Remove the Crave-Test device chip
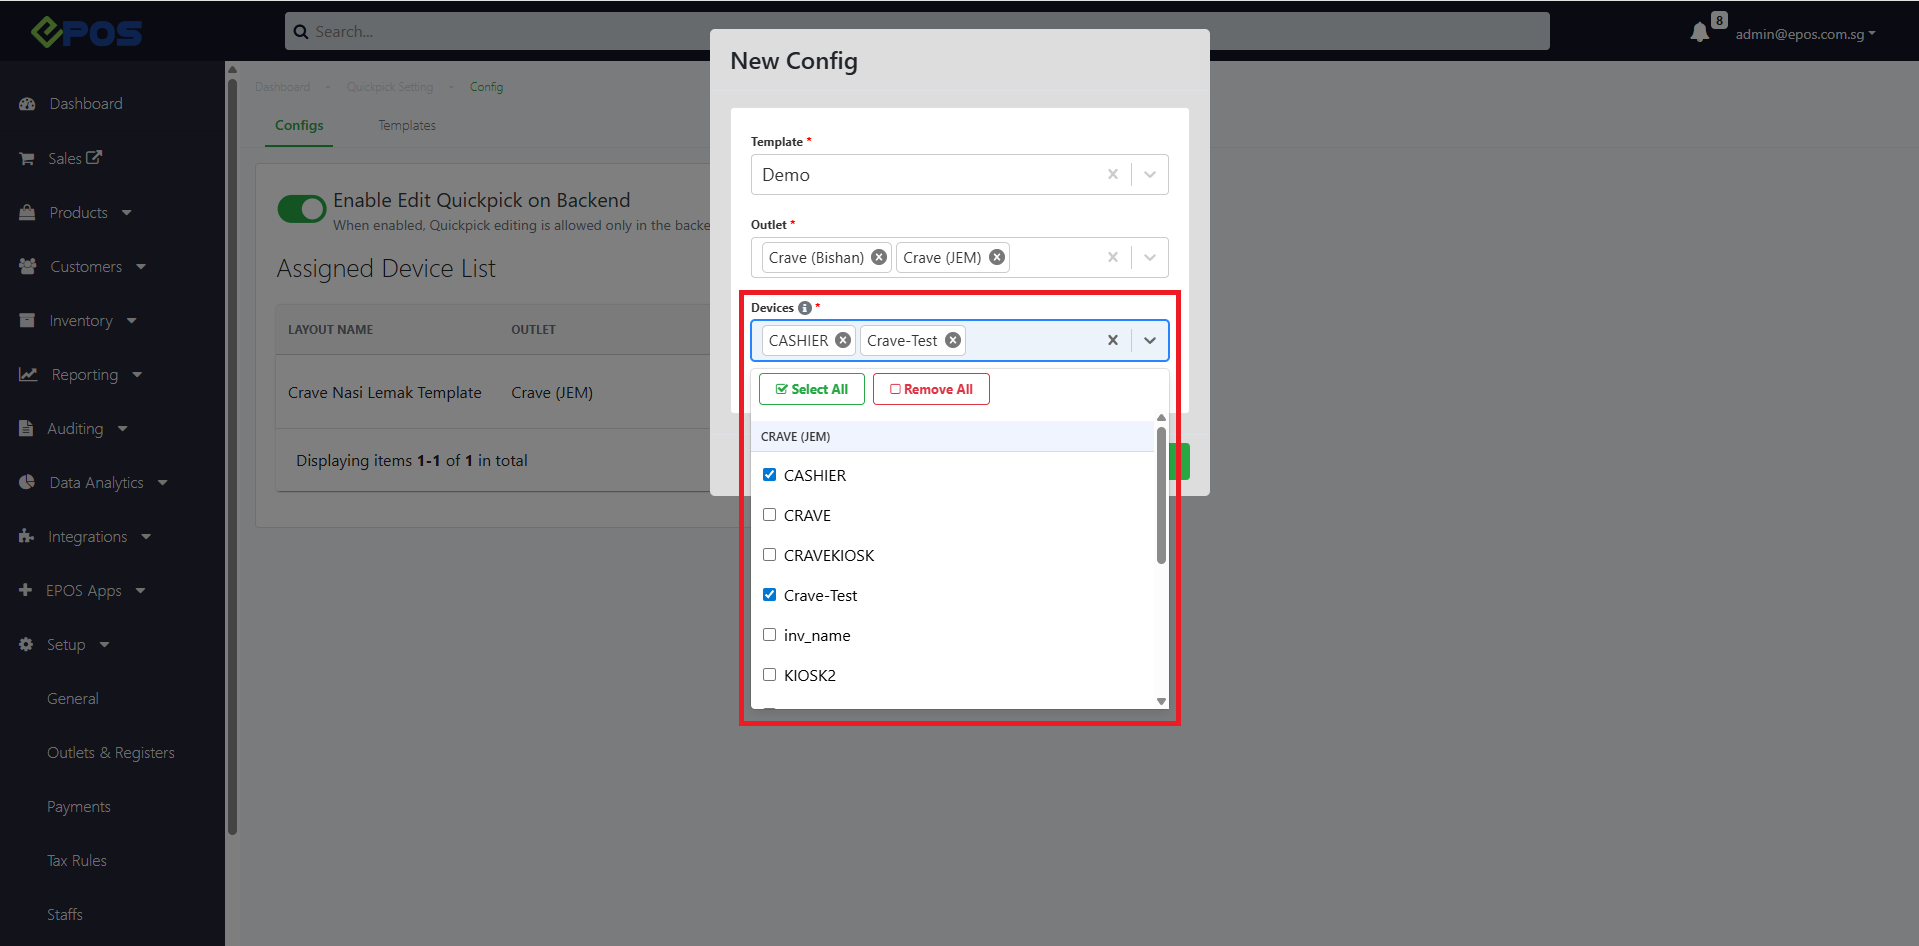Image resolution: width=1919 pixels, height=946 pixels. 953,340
